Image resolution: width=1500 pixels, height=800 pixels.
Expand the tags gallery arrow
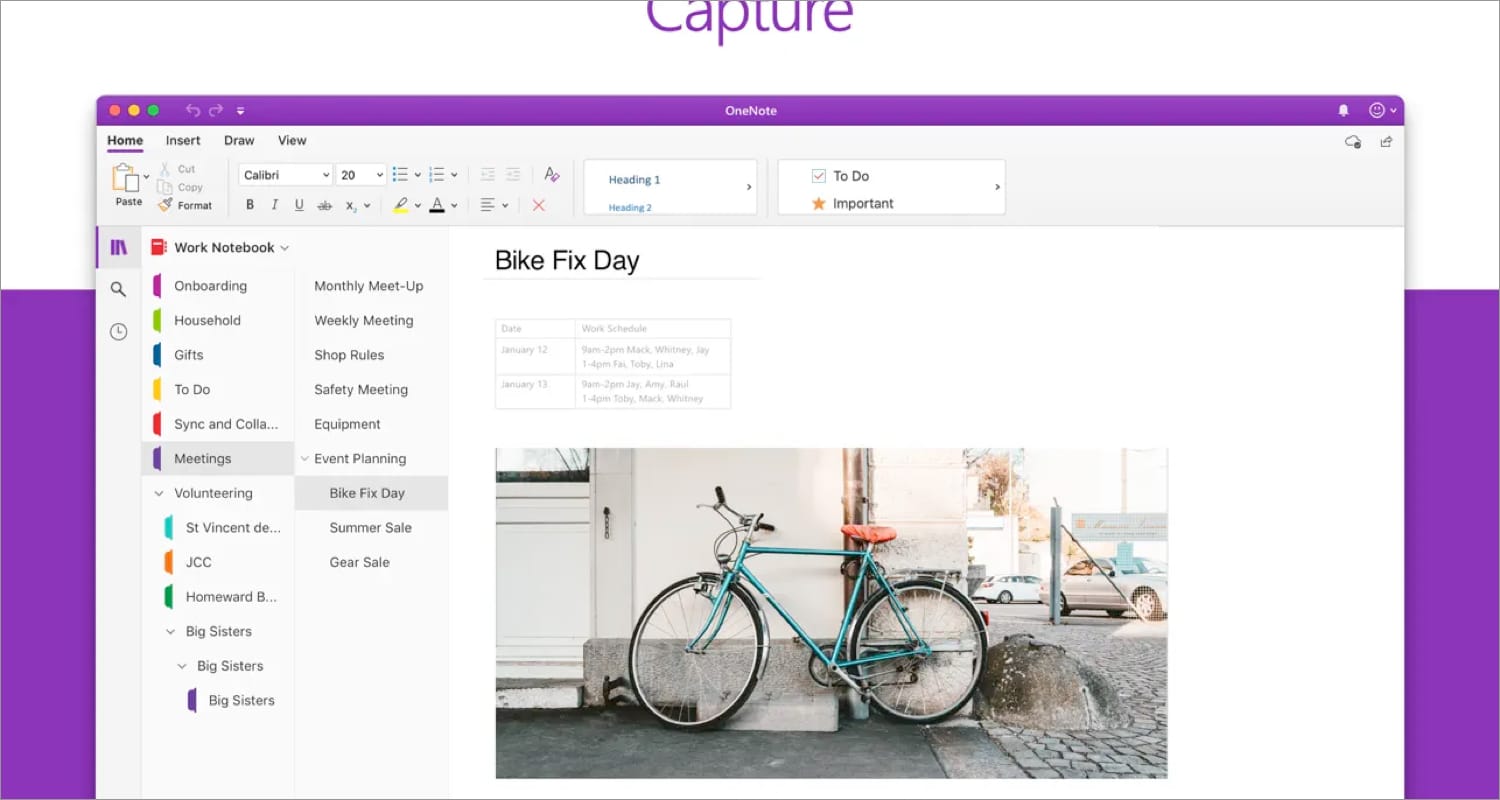pyautogui.click(x=997, y=187)
